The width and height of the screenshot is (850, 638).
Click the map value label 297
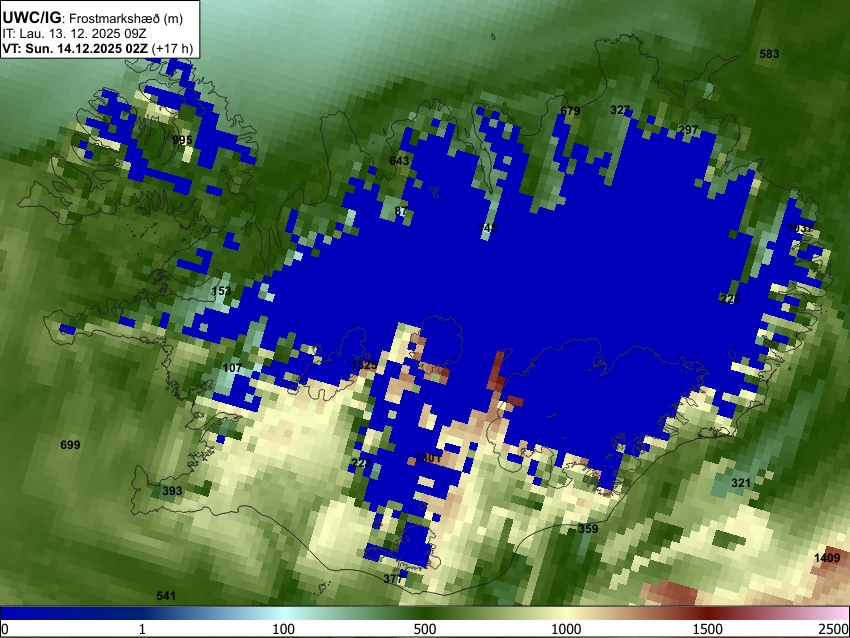688,130
